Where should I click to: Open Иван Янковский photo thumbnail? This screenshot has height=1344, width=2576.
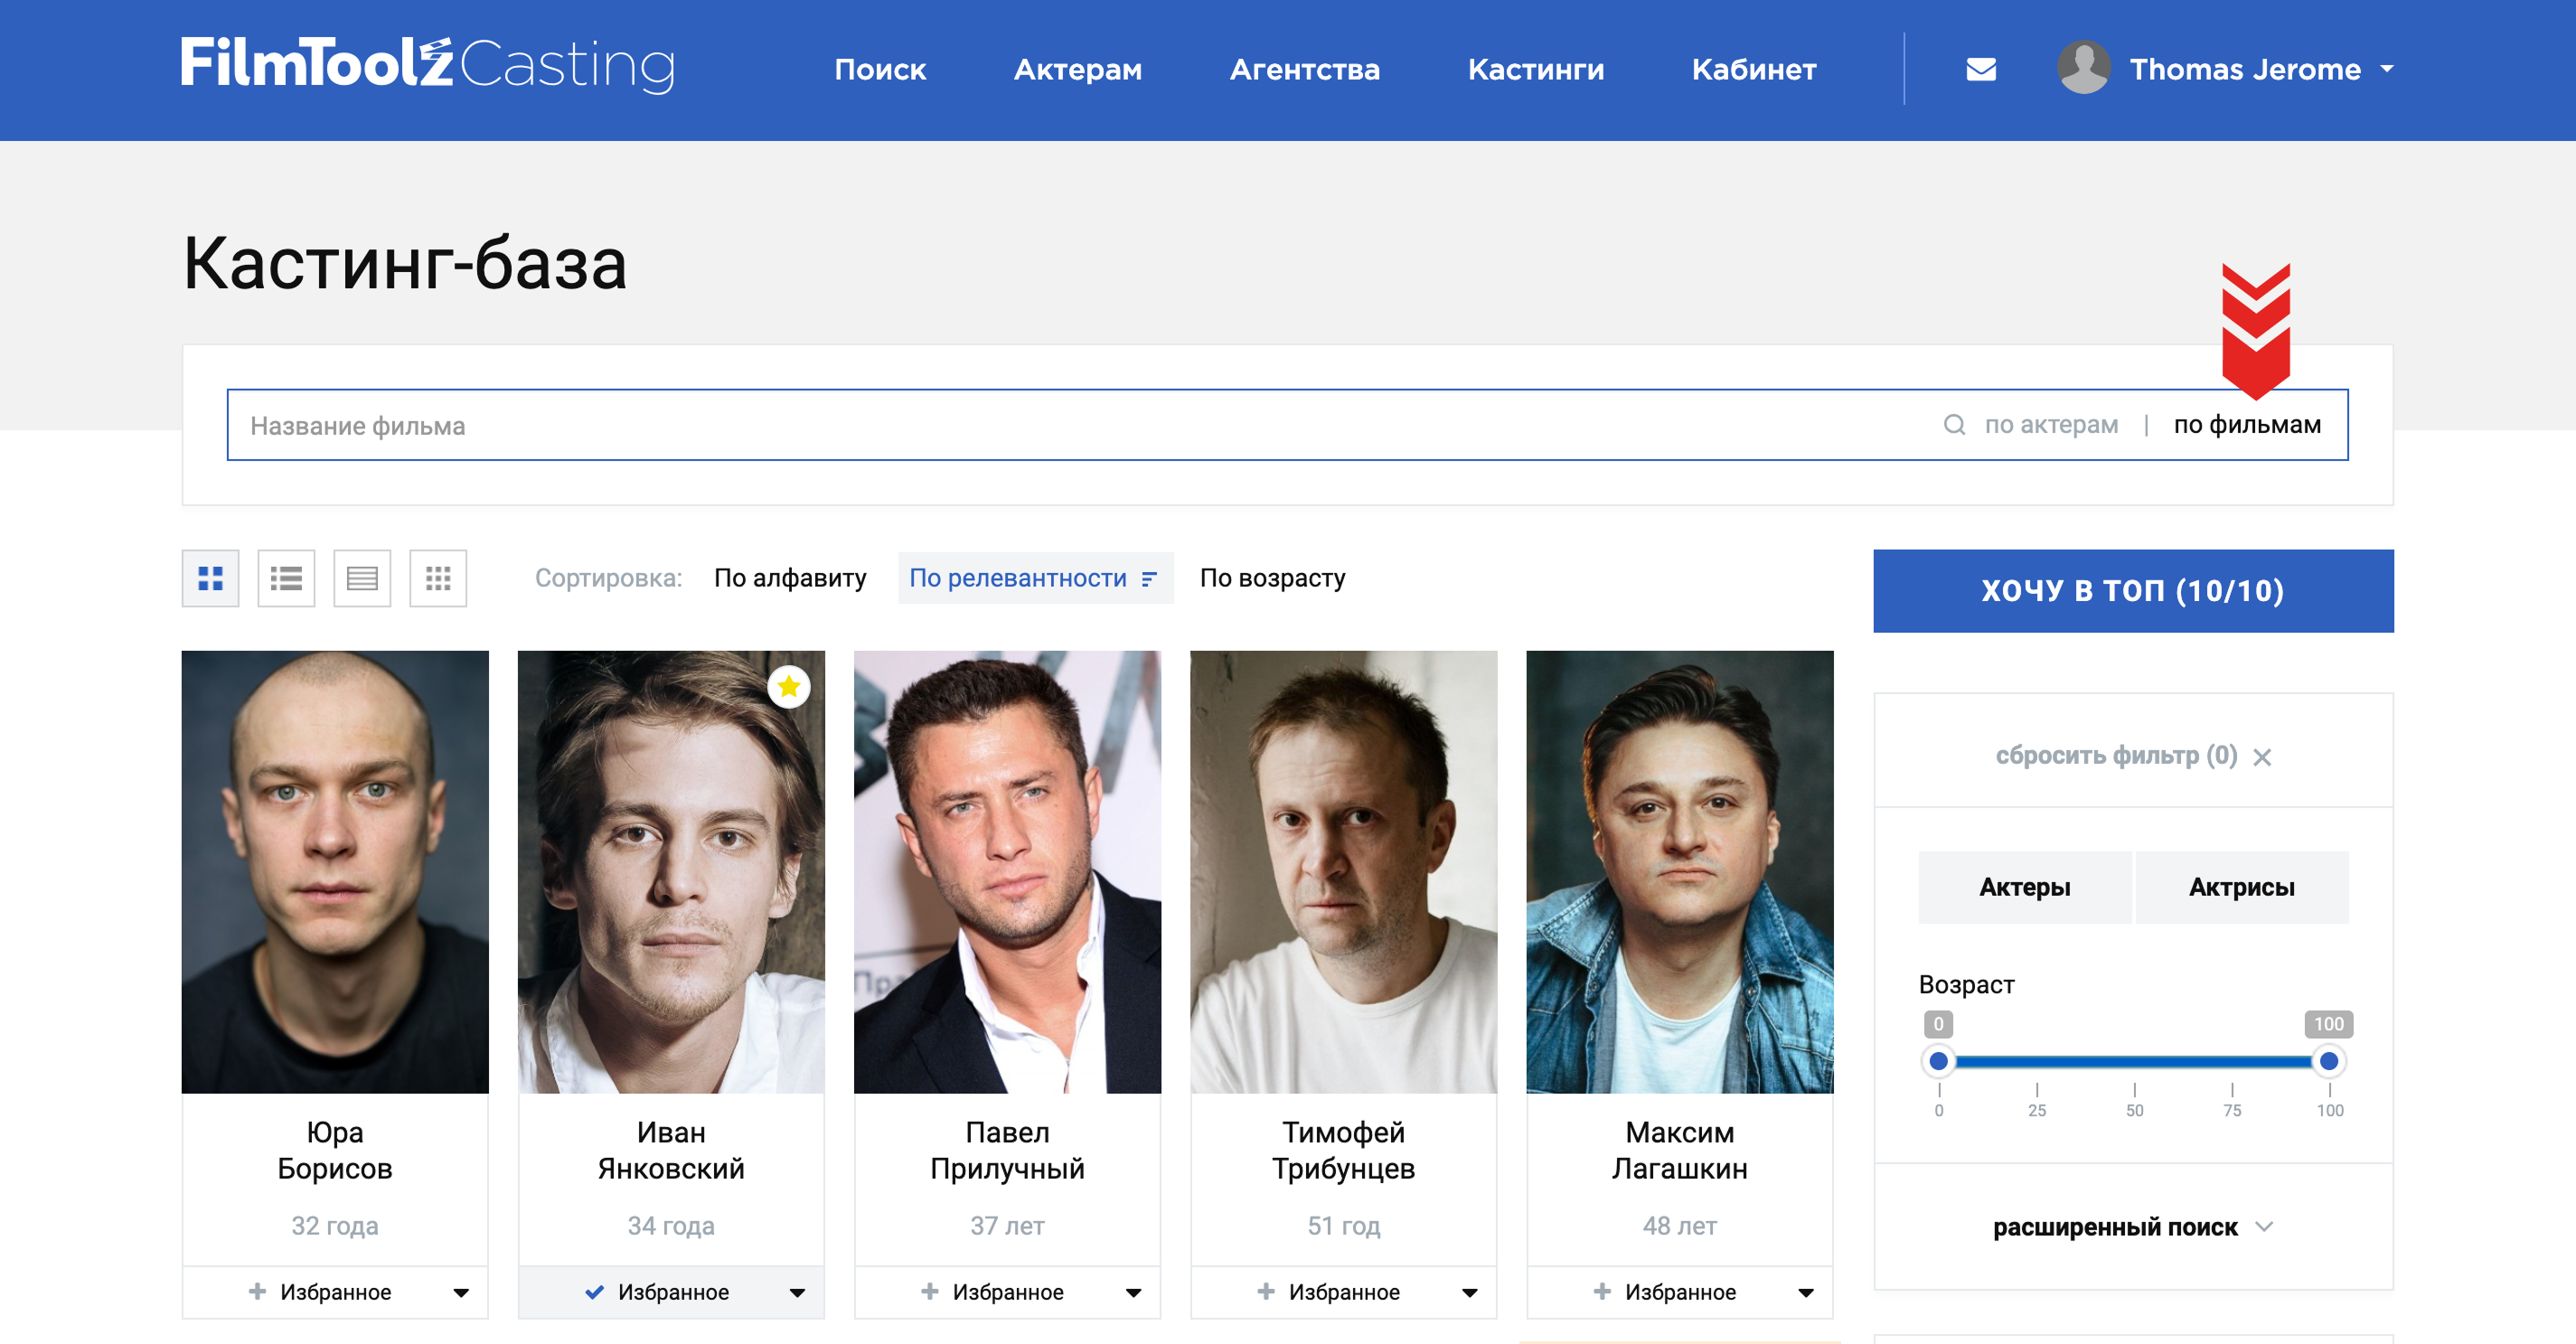(671, 872)
